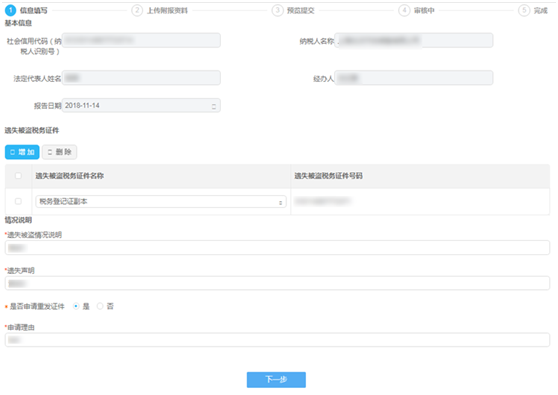This screenshot has height=395, width=558.
Task: Click the 信息填写 step label
Action: click(x=33, y=11)
